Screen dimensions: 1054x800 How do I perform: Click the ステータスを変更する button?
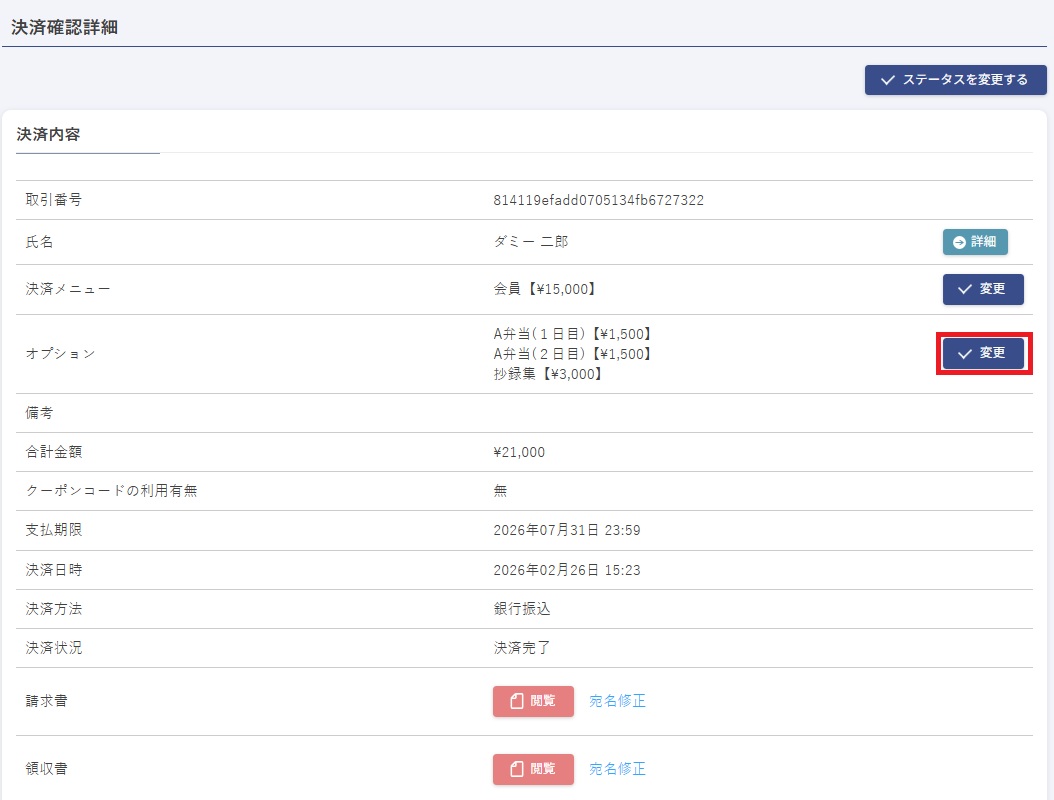(x=955, y=80)
